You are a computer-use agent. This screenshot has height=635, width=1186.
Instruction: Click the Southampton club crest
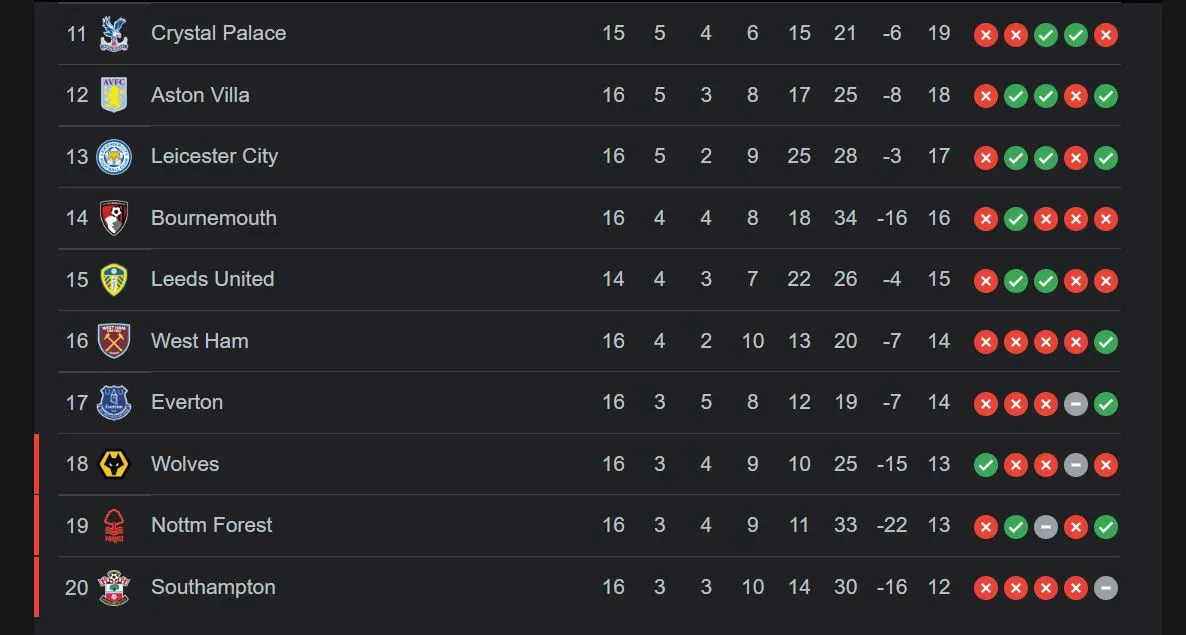click(x=114, y=588)
